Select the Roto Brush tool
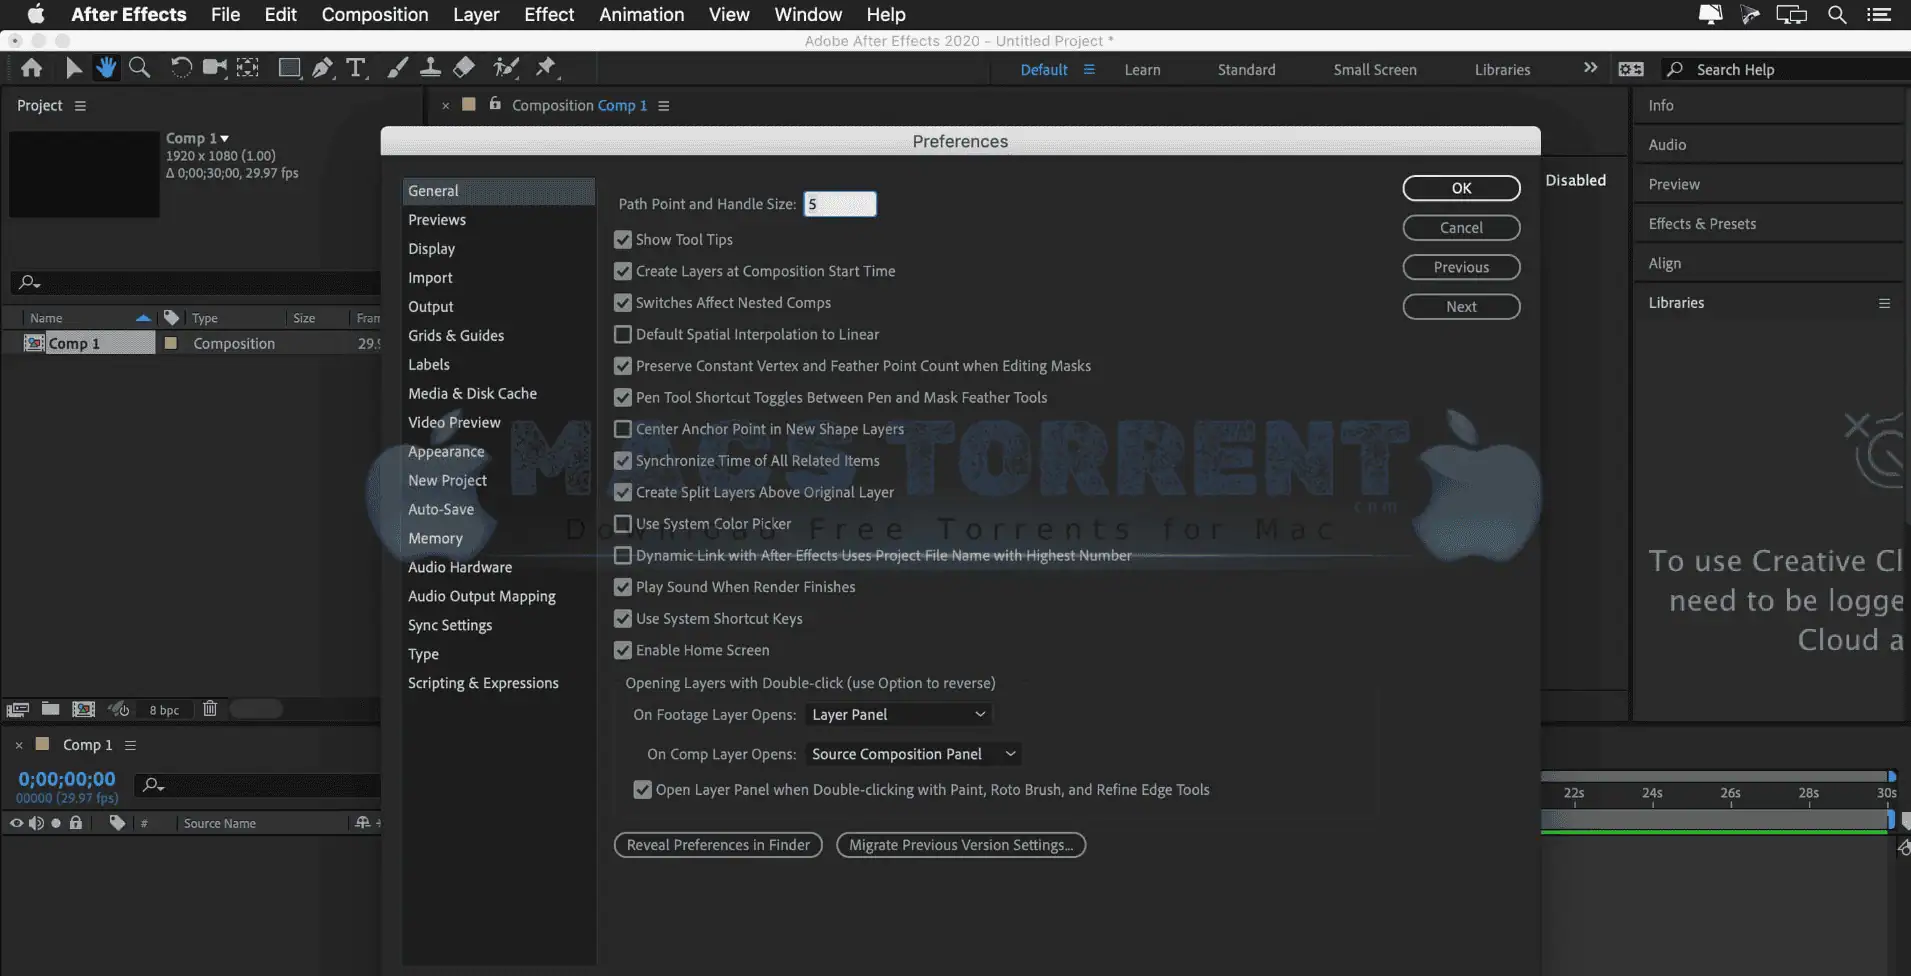The height and width of the screenshot is (976, 1911). click(506, 68)
